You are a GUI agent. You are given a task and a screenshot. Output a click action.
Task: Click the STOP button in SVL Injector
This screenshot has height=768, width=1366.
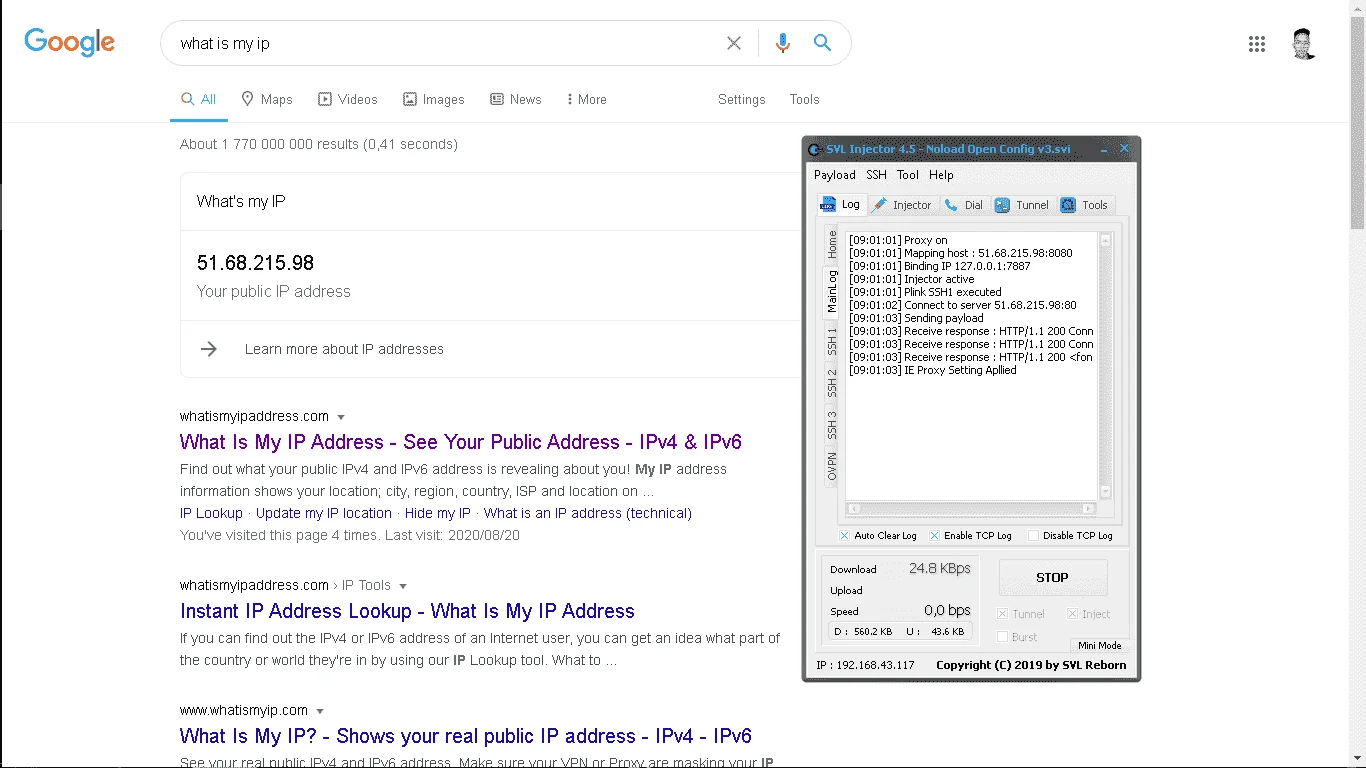click(x=1052, y=577)
